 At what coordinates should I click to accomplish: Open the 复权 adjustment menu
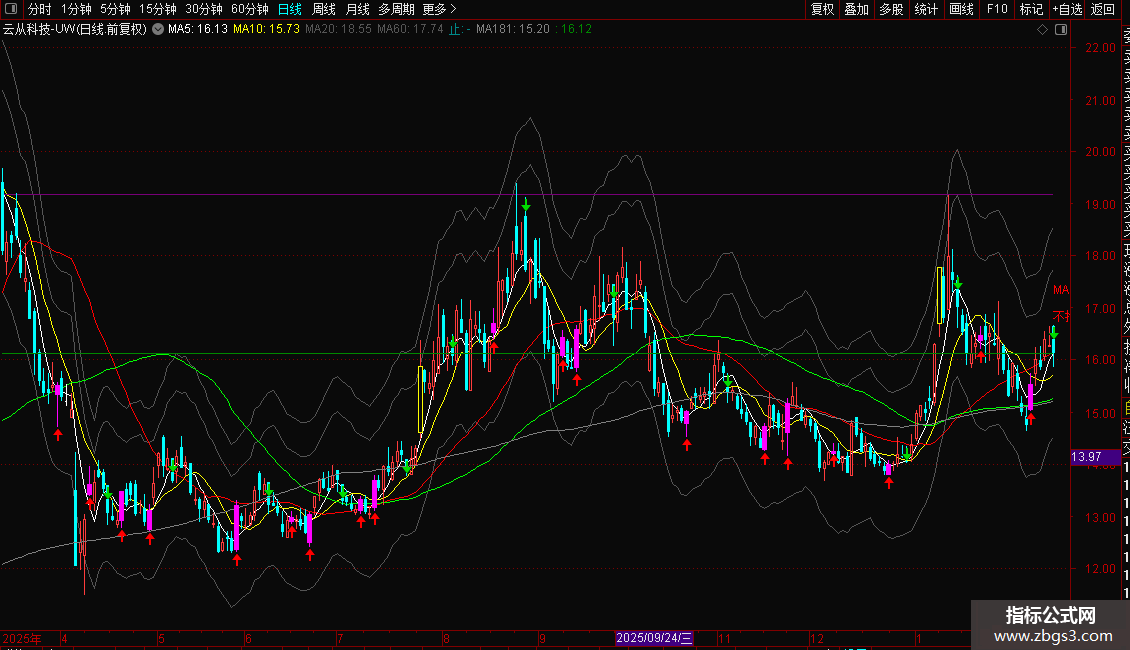822,9
